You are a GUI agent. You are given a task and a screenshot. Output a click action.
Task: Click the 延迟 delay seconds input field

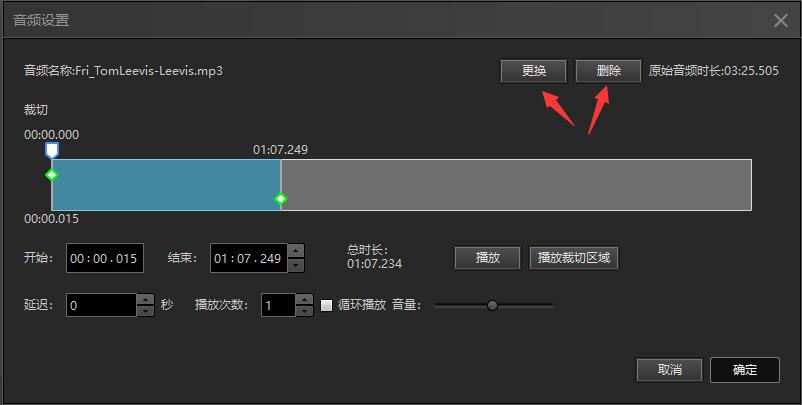tap(101, 305)
